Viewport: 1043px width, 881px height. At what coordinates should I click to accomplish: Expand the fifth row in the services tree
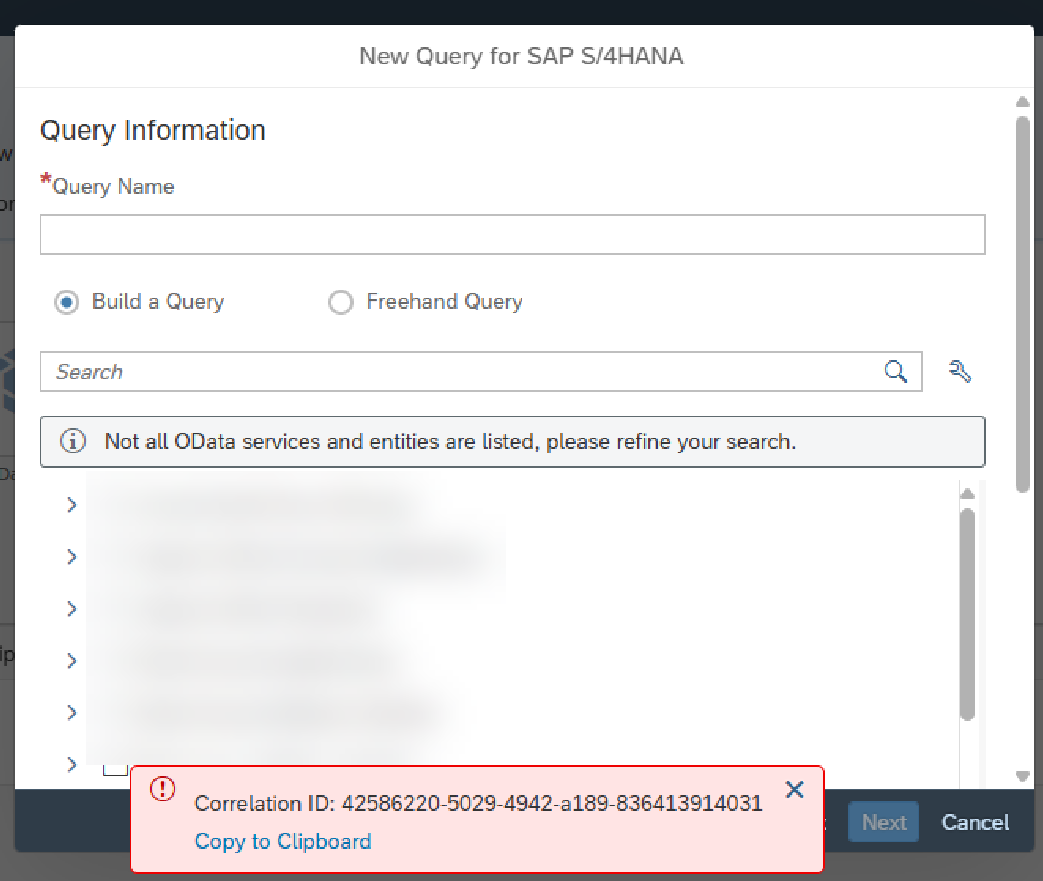click(72, 713)
